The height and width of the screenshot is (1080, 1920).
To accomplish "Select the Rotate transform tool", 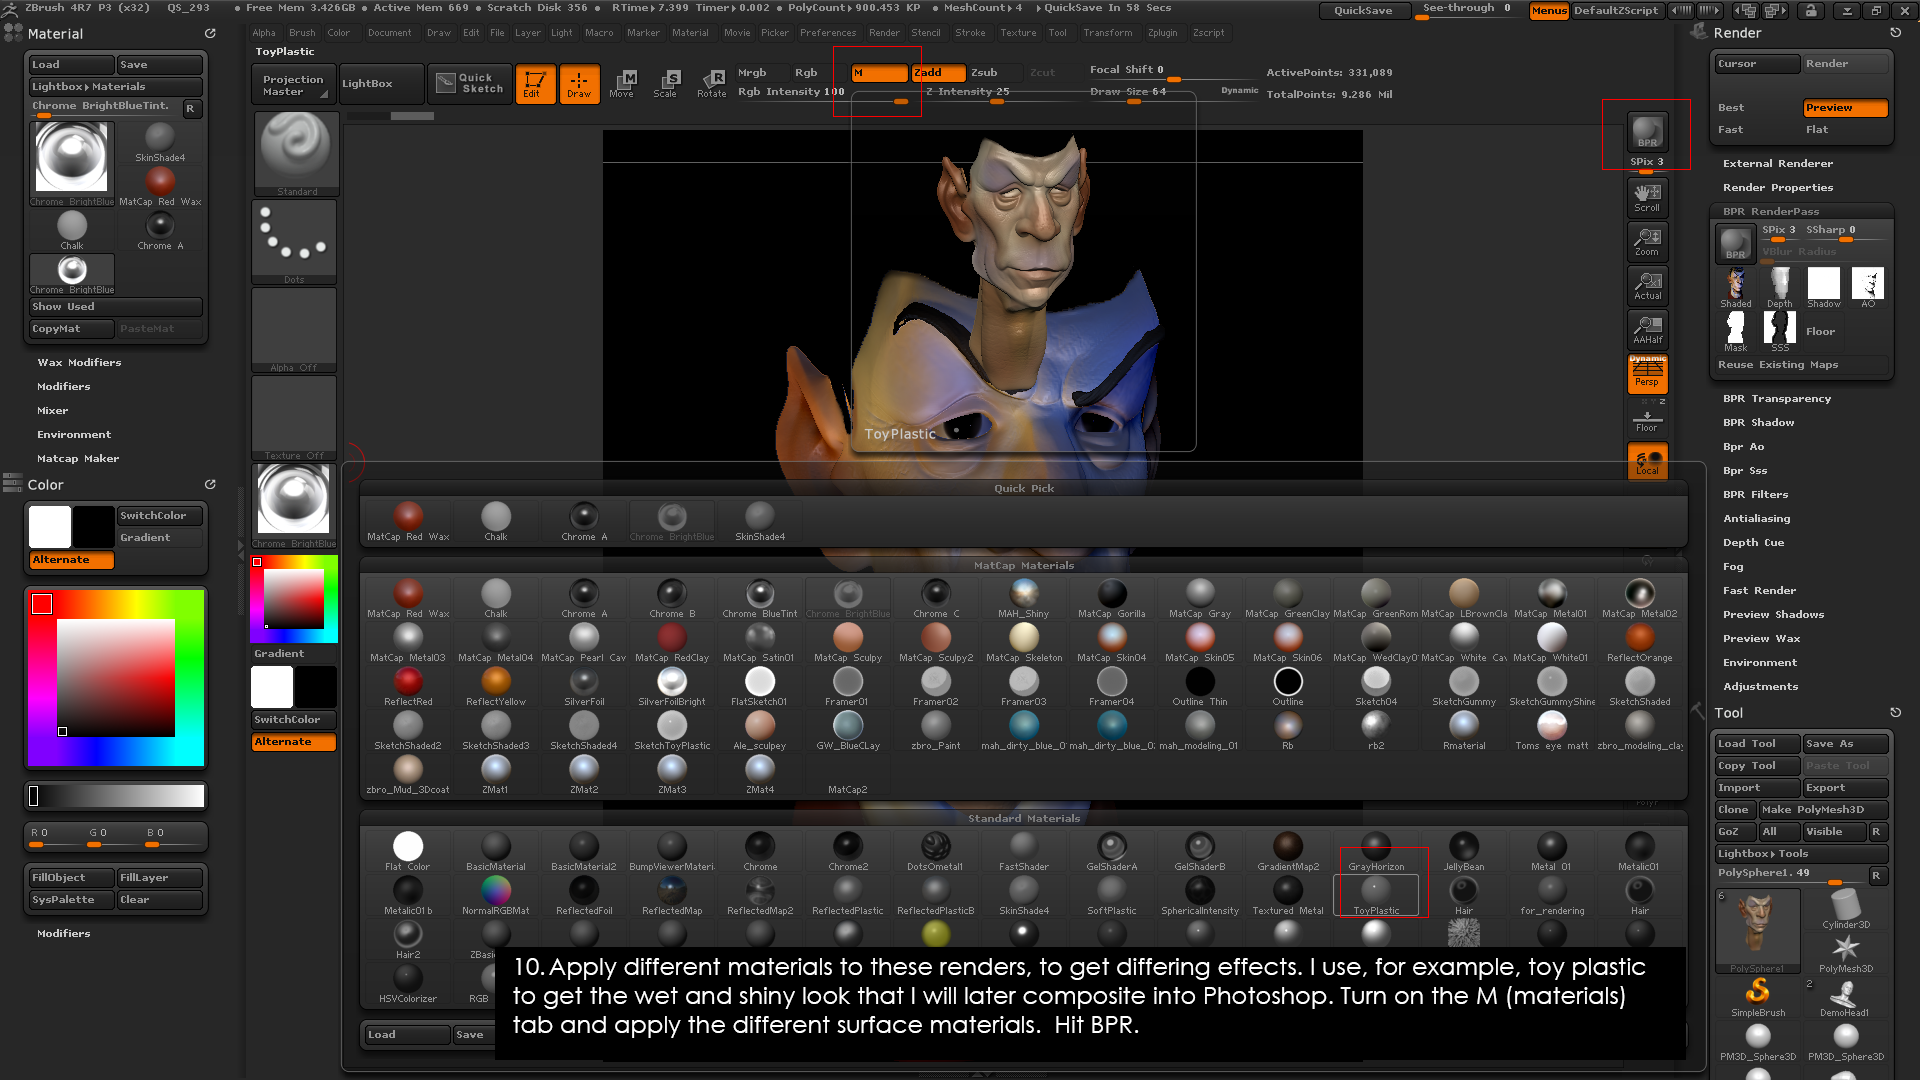I will point(711,83).
